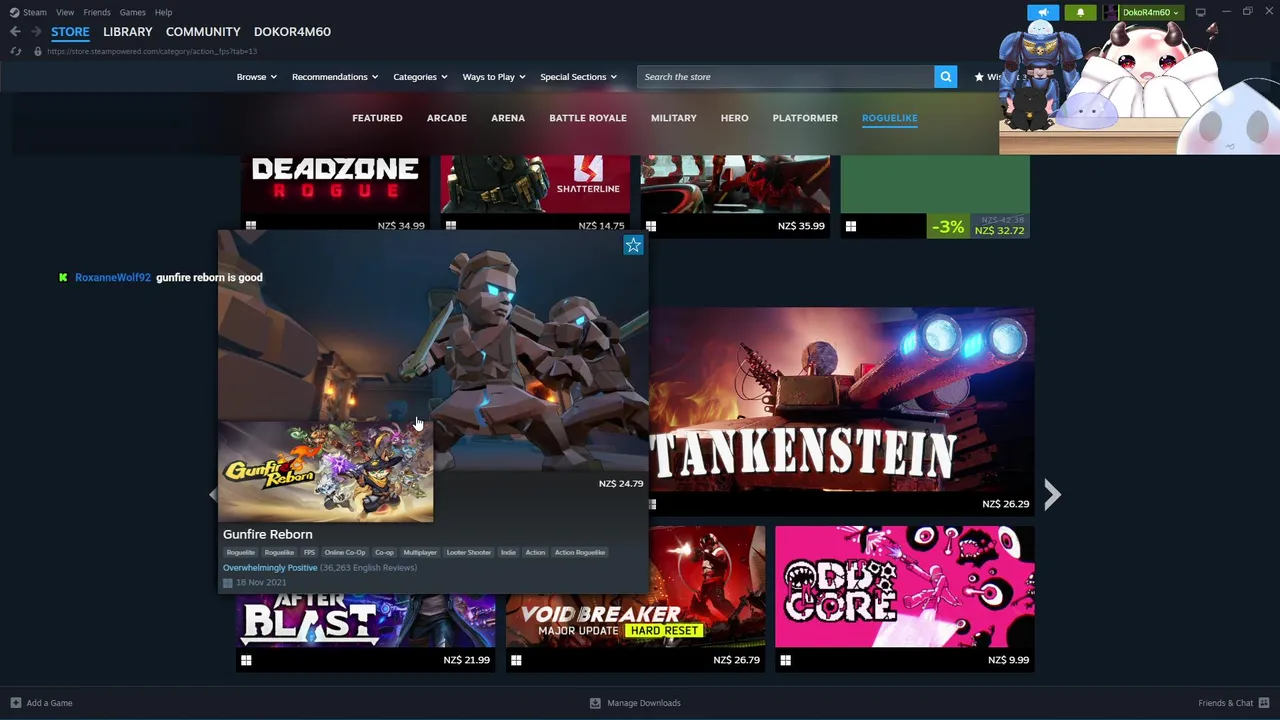Select the ROGUELIKE subcategory tab
Viewport: 1280px width, 720px height.
[890, 118]
